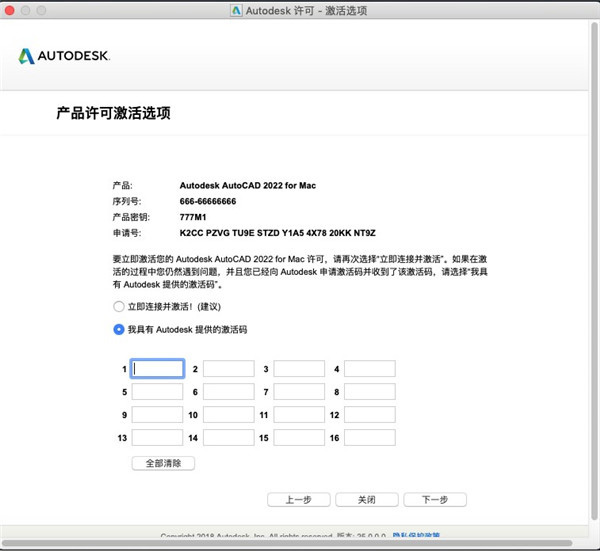Click into activation code field 2

(229, 369)
